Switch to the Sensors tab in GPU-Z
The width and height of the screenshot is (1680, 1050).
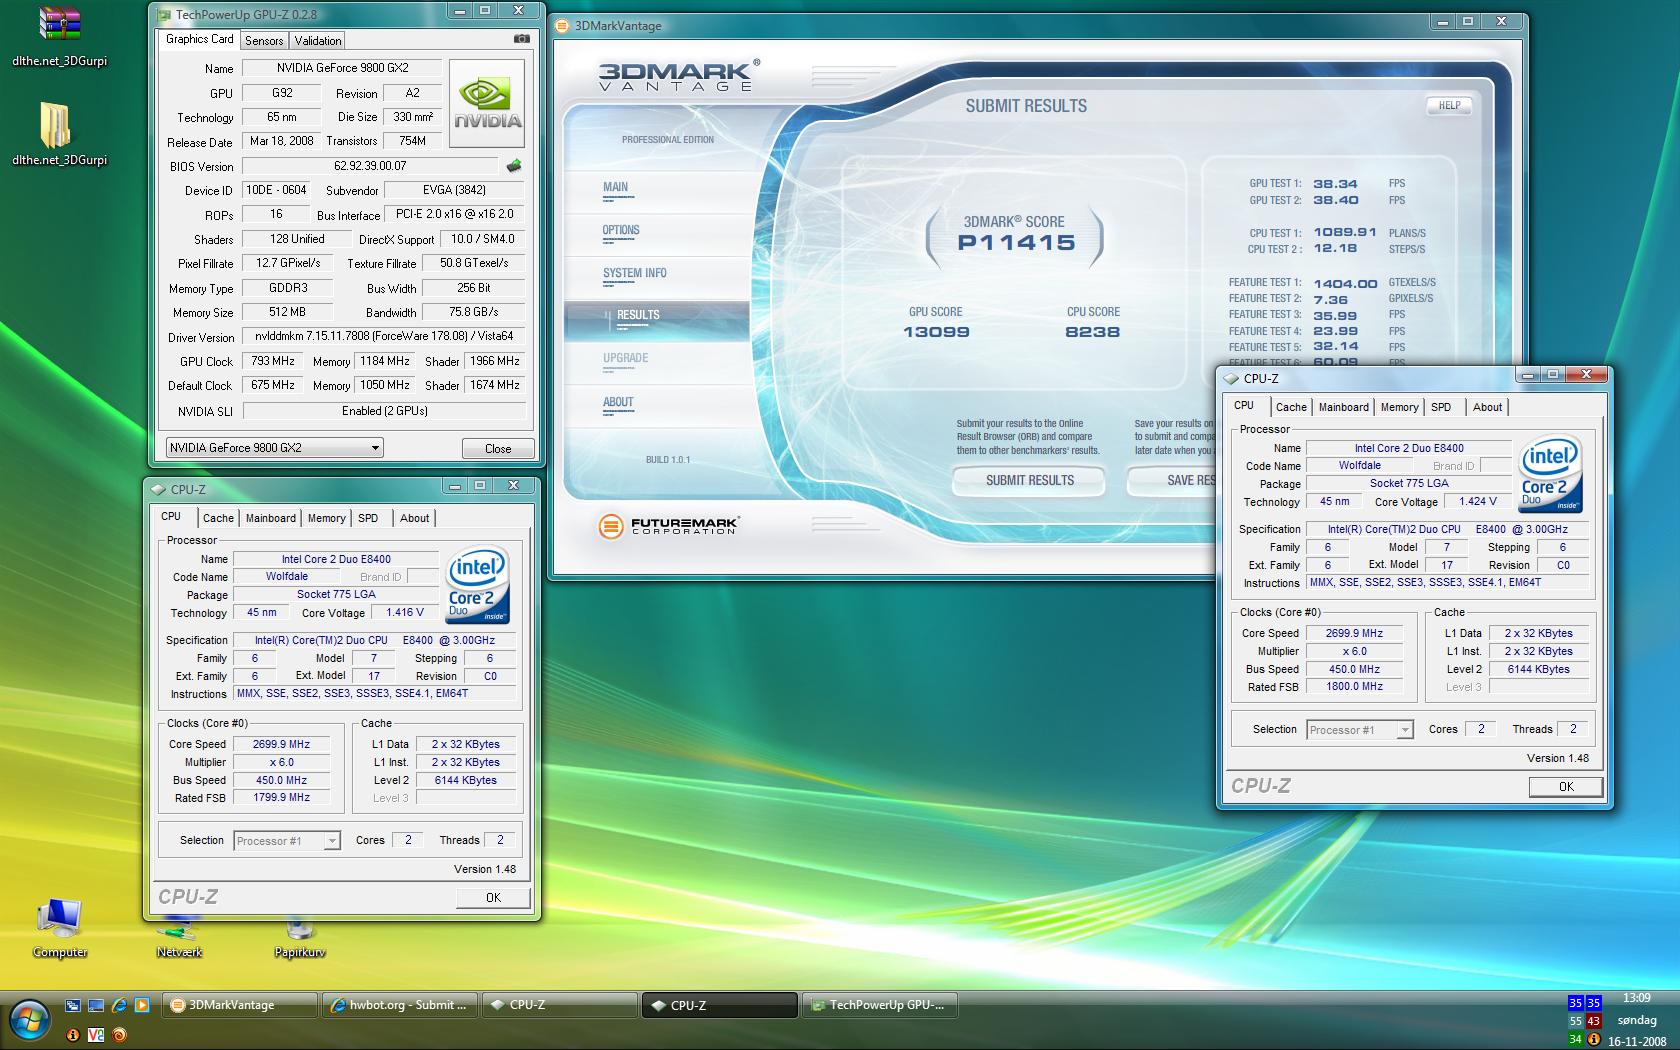(264, 41)
